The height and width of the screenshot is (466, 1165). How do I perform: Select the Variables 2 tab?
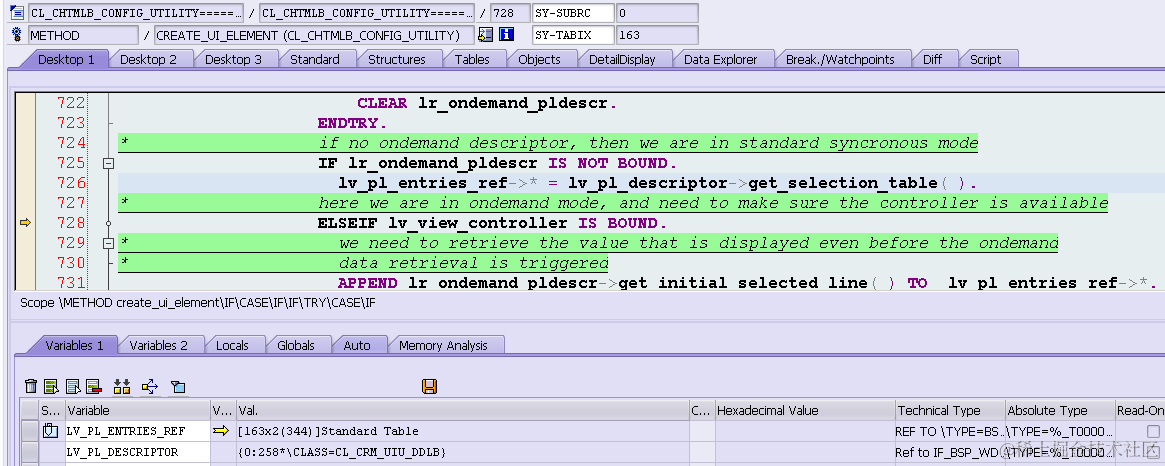pos(158,345)
